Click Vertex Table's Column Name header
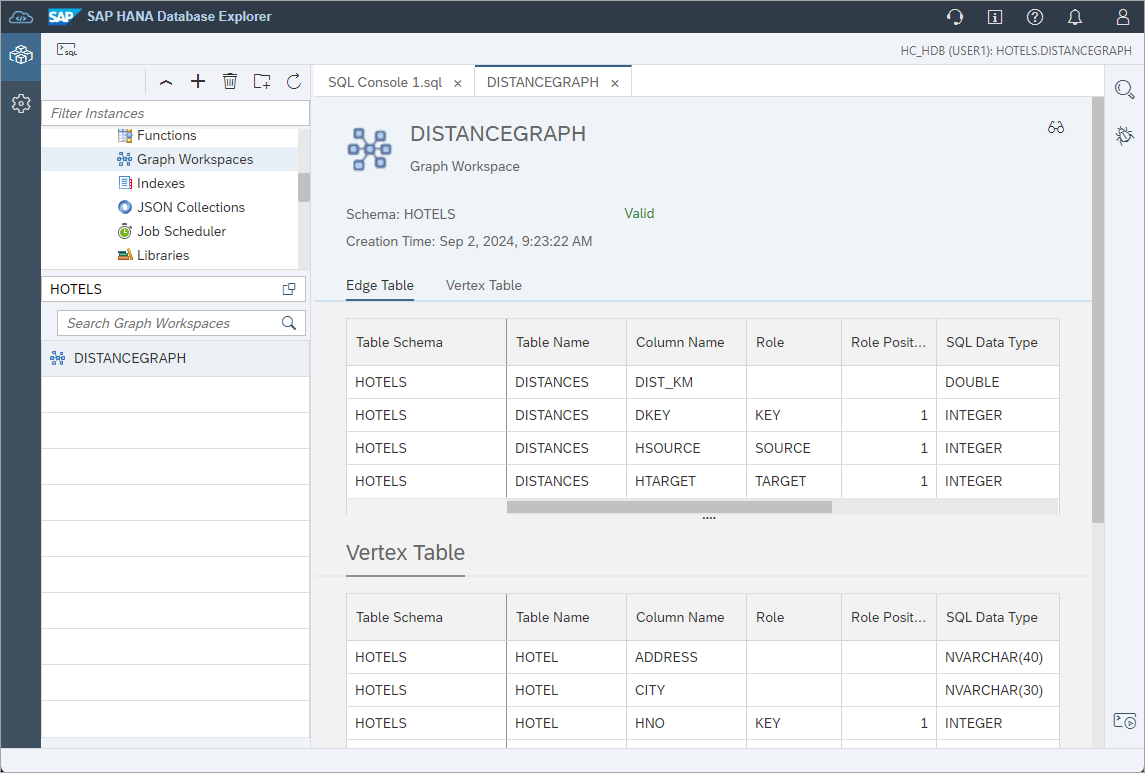This screenshot has height=773, width=1145. click(686, 618)
